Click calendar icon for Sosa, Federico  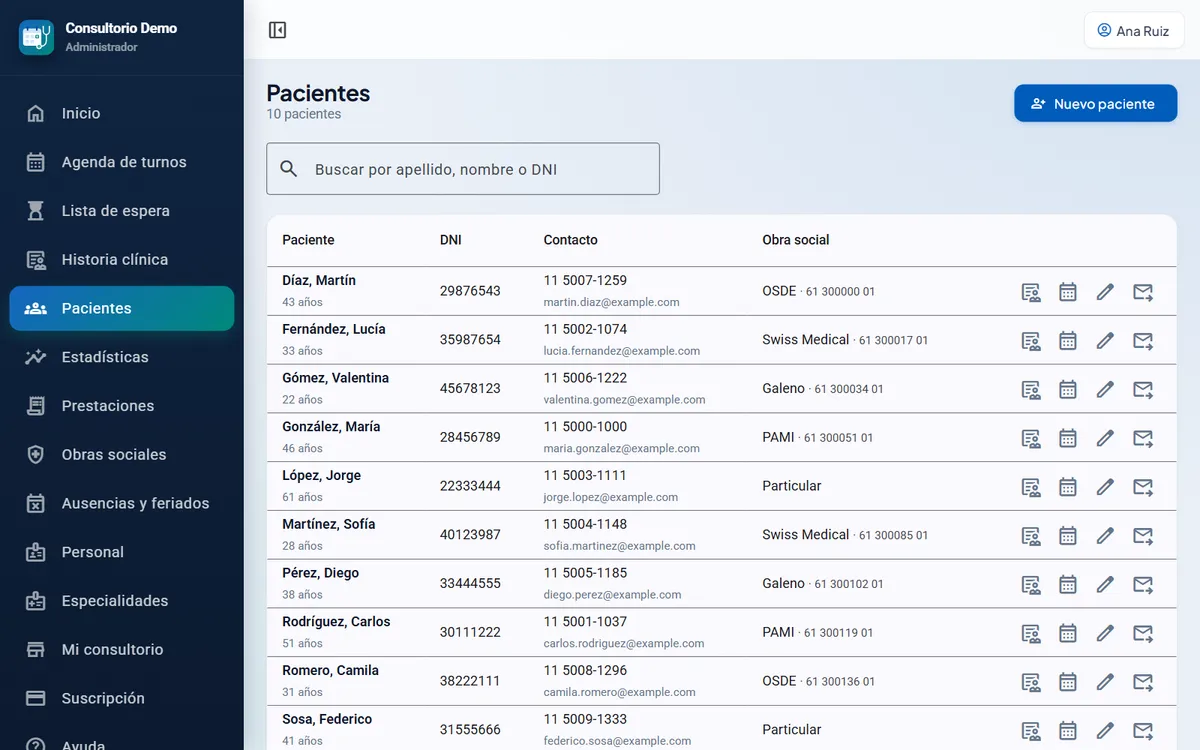pos(1068,731)
